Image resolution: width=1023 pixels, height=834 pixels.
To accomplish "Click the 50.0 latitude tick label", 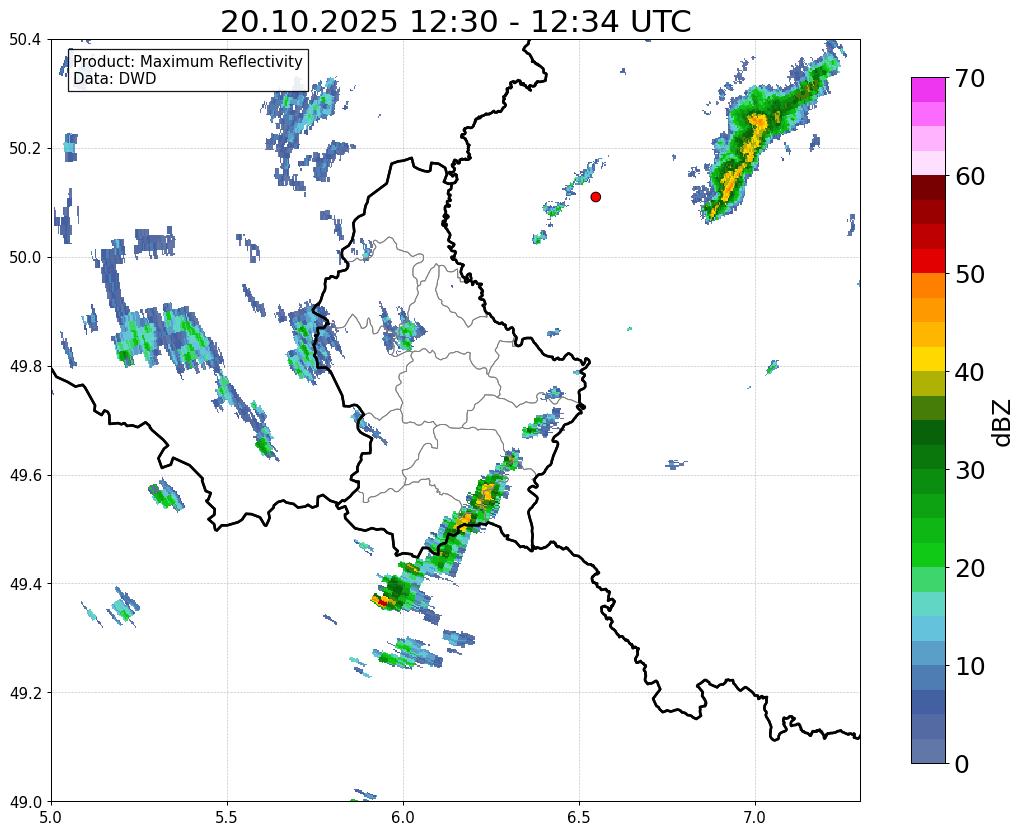I will click(x=25, y=257).
